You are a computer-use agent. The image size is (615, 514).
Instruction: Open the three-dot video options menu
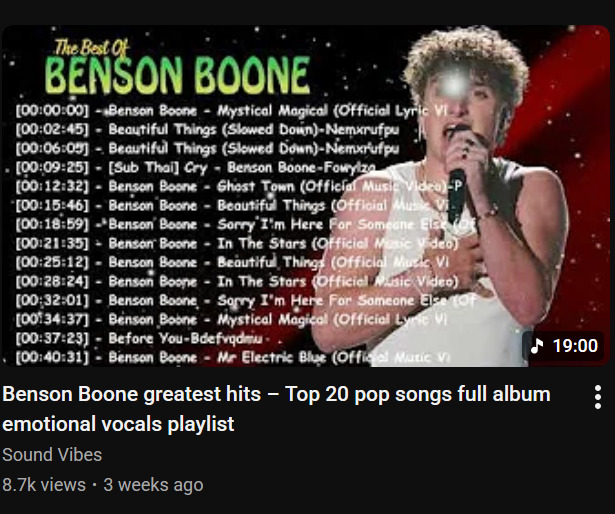(597, 397)
